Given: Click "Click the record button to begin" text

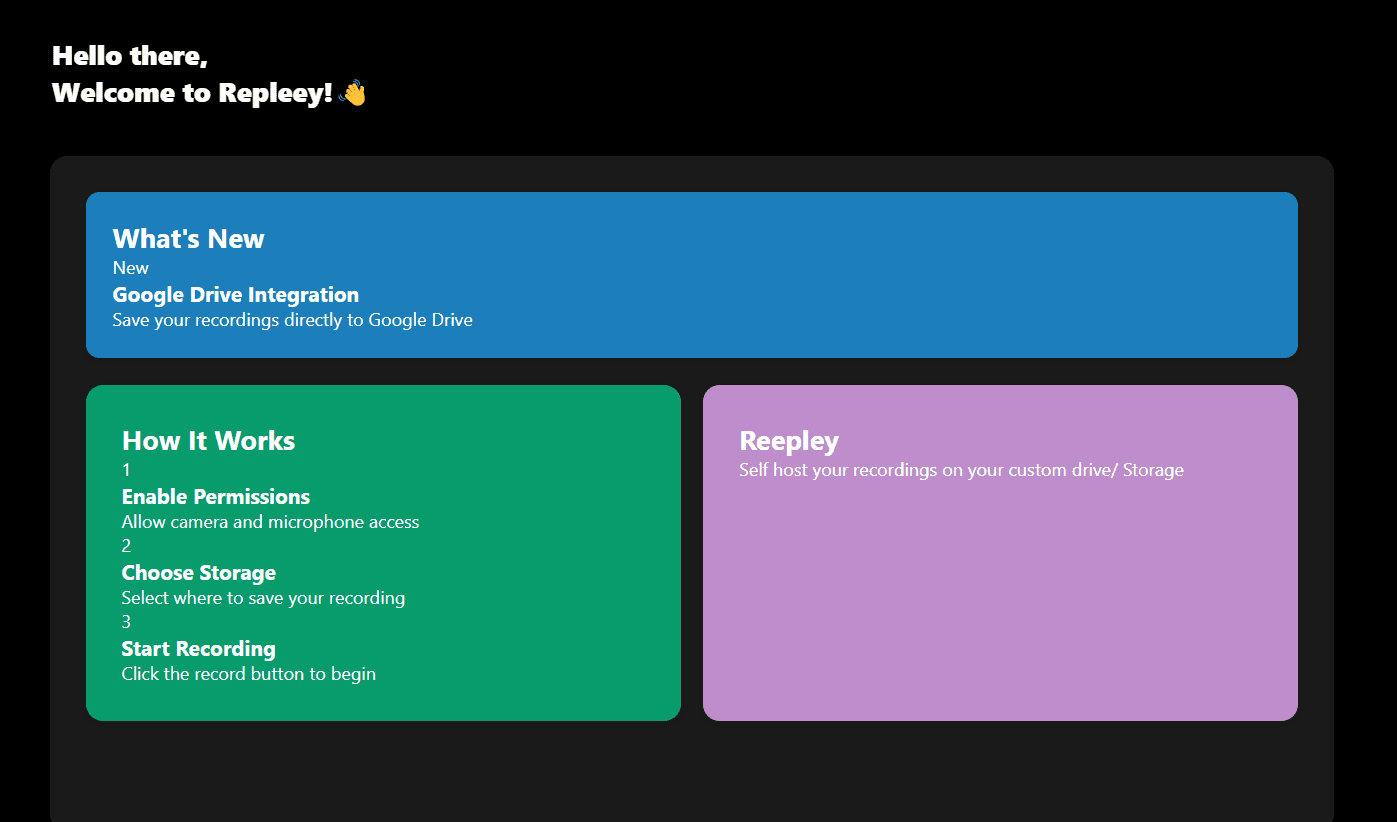Looking at the screenshot, I should [248, 674].
